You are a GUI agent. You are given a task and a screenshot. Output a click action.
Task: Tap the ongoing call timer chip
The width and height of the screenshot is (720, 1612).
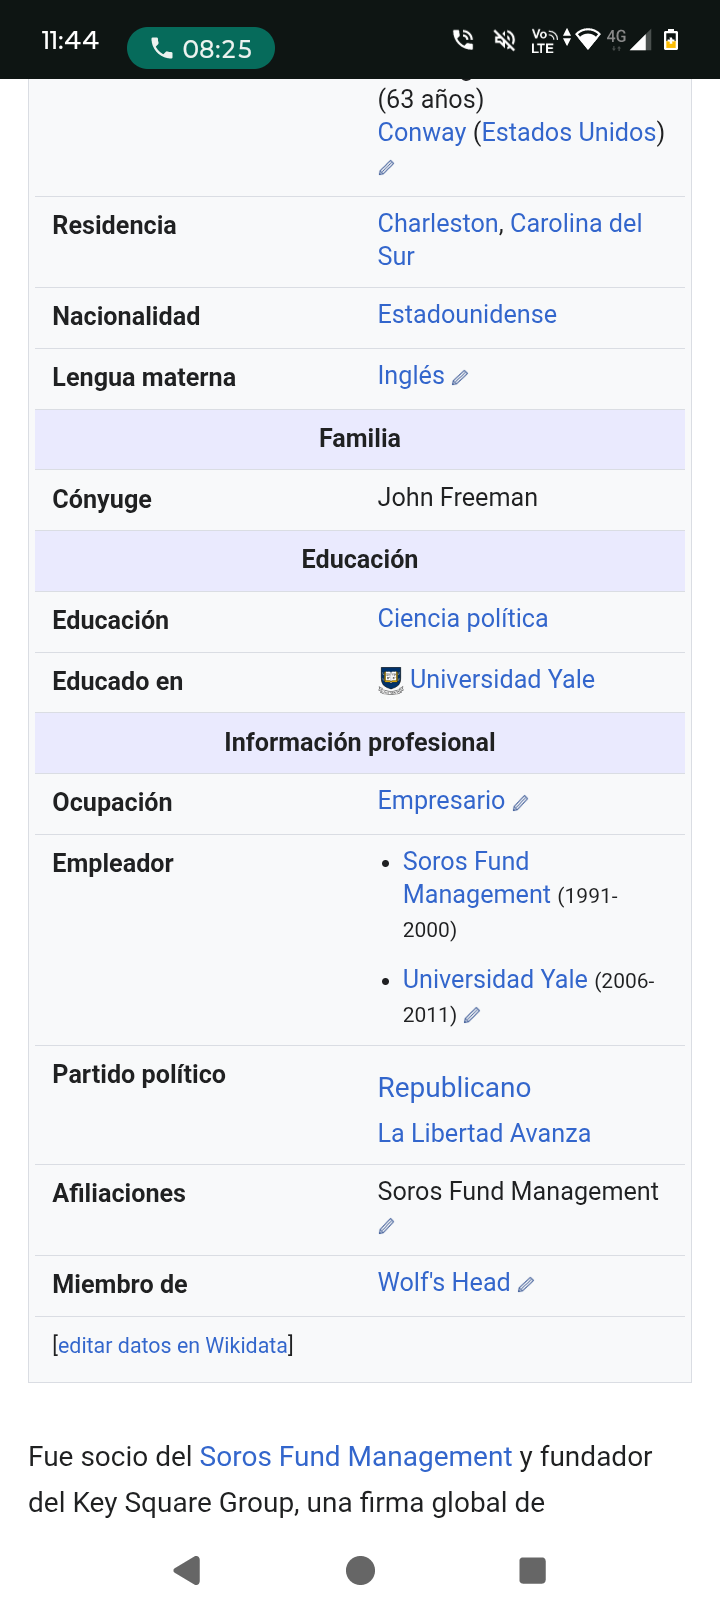tap(200, 48)
